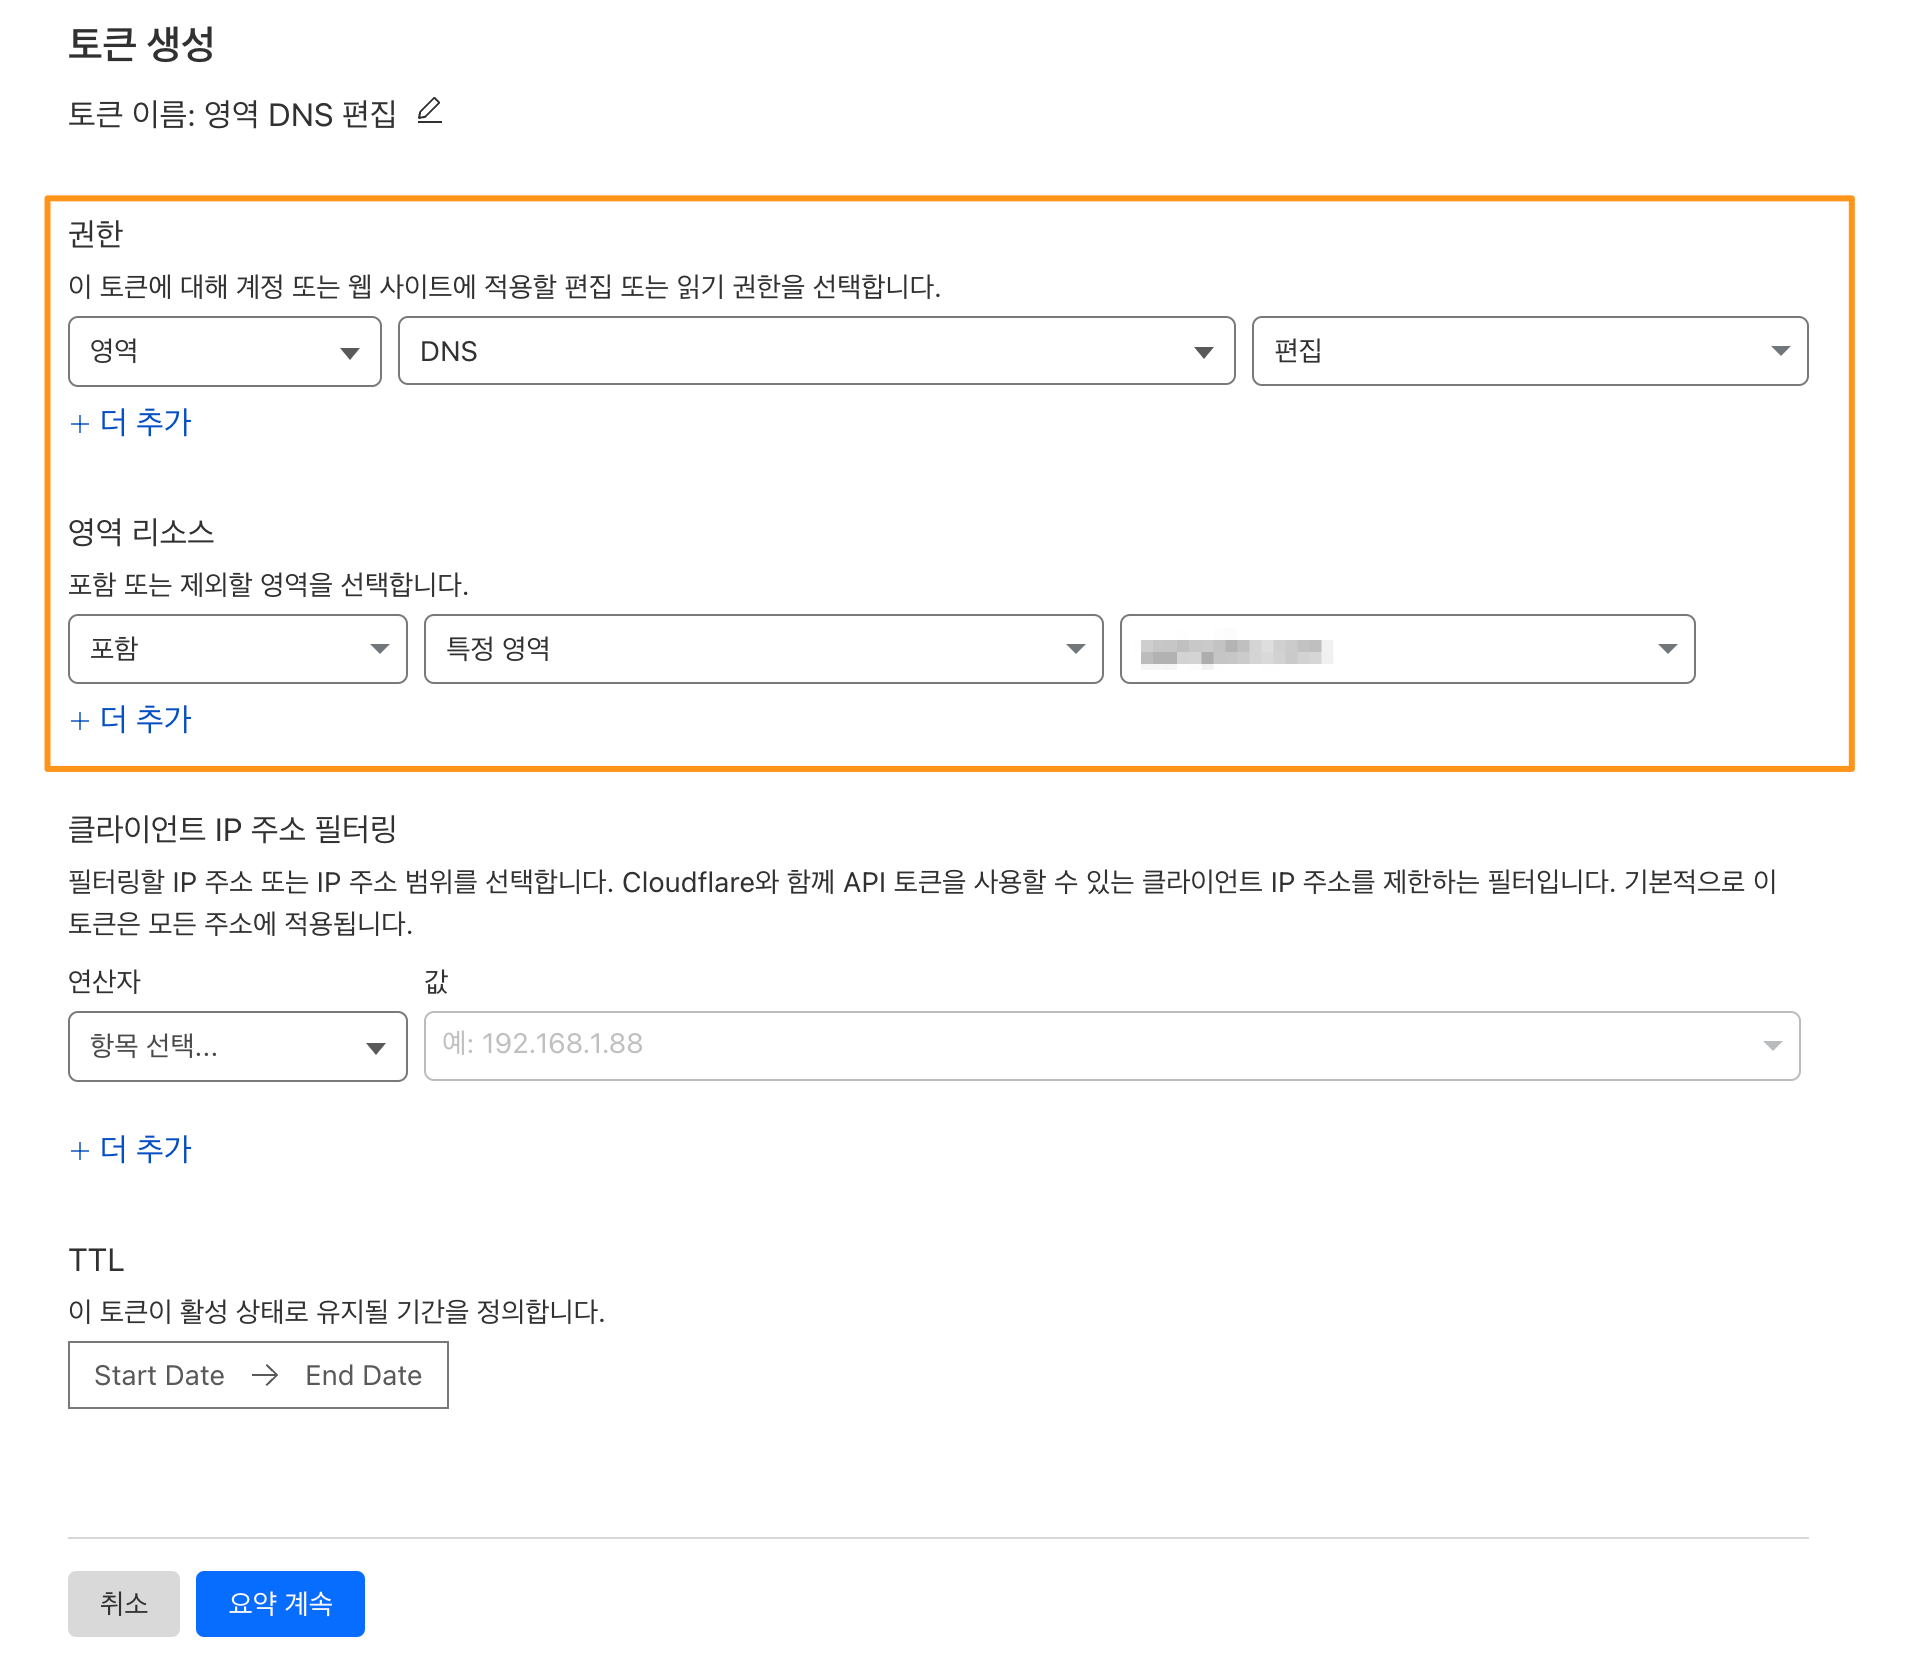Click the 취소 cancel button

124,1603
